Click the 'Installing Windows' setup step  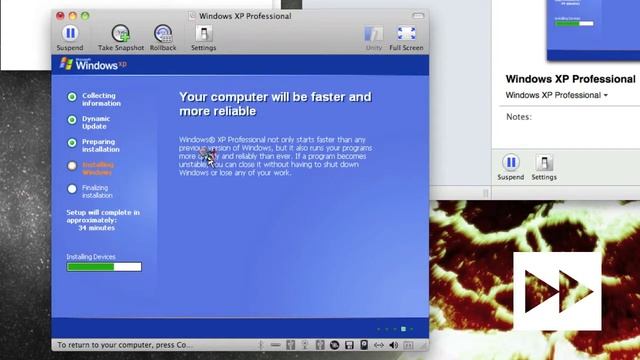(x=91, y=168)
